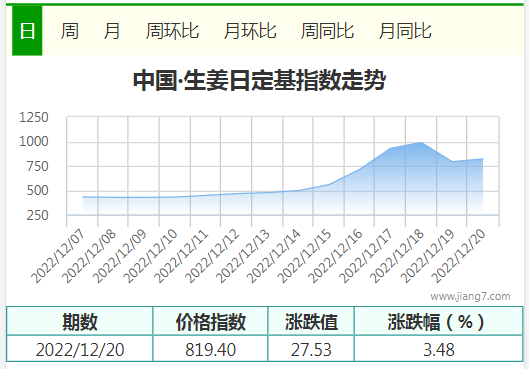
Task: Click the 涨跌值 column header
Action: coord(311,321)
